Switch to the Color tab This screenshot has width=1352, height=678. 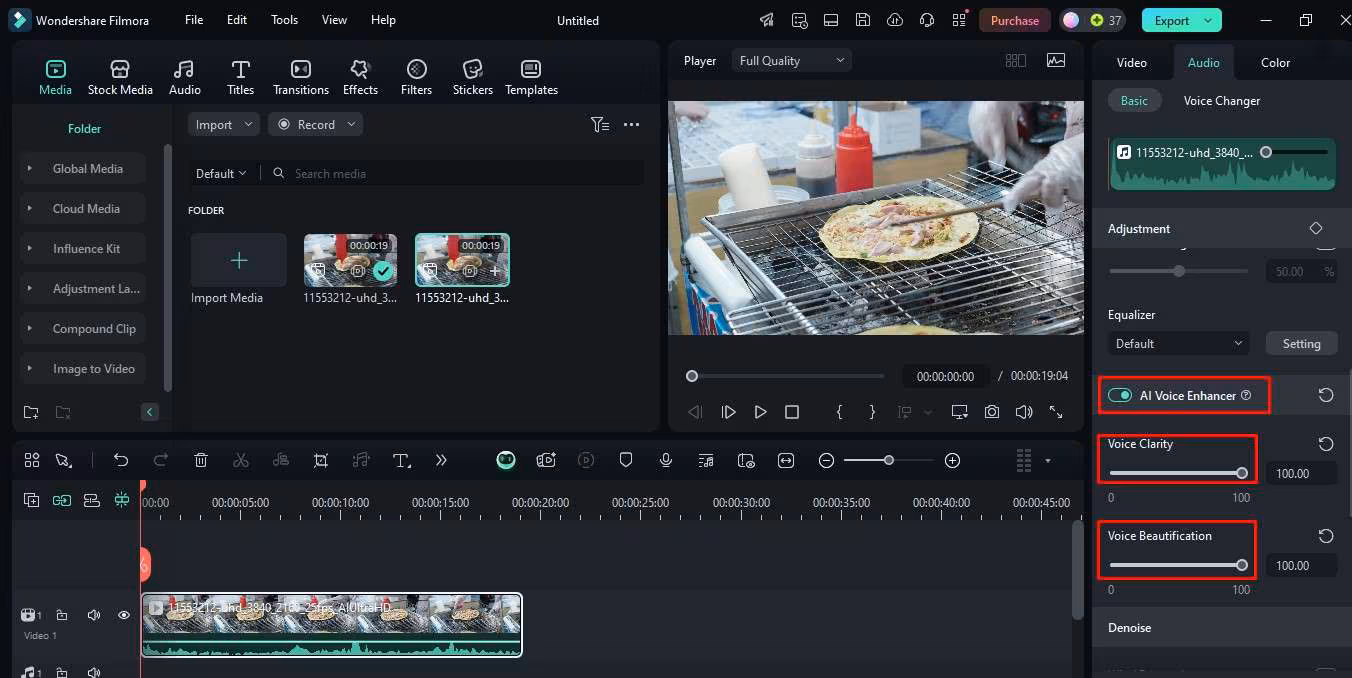tap(1275, 62)
